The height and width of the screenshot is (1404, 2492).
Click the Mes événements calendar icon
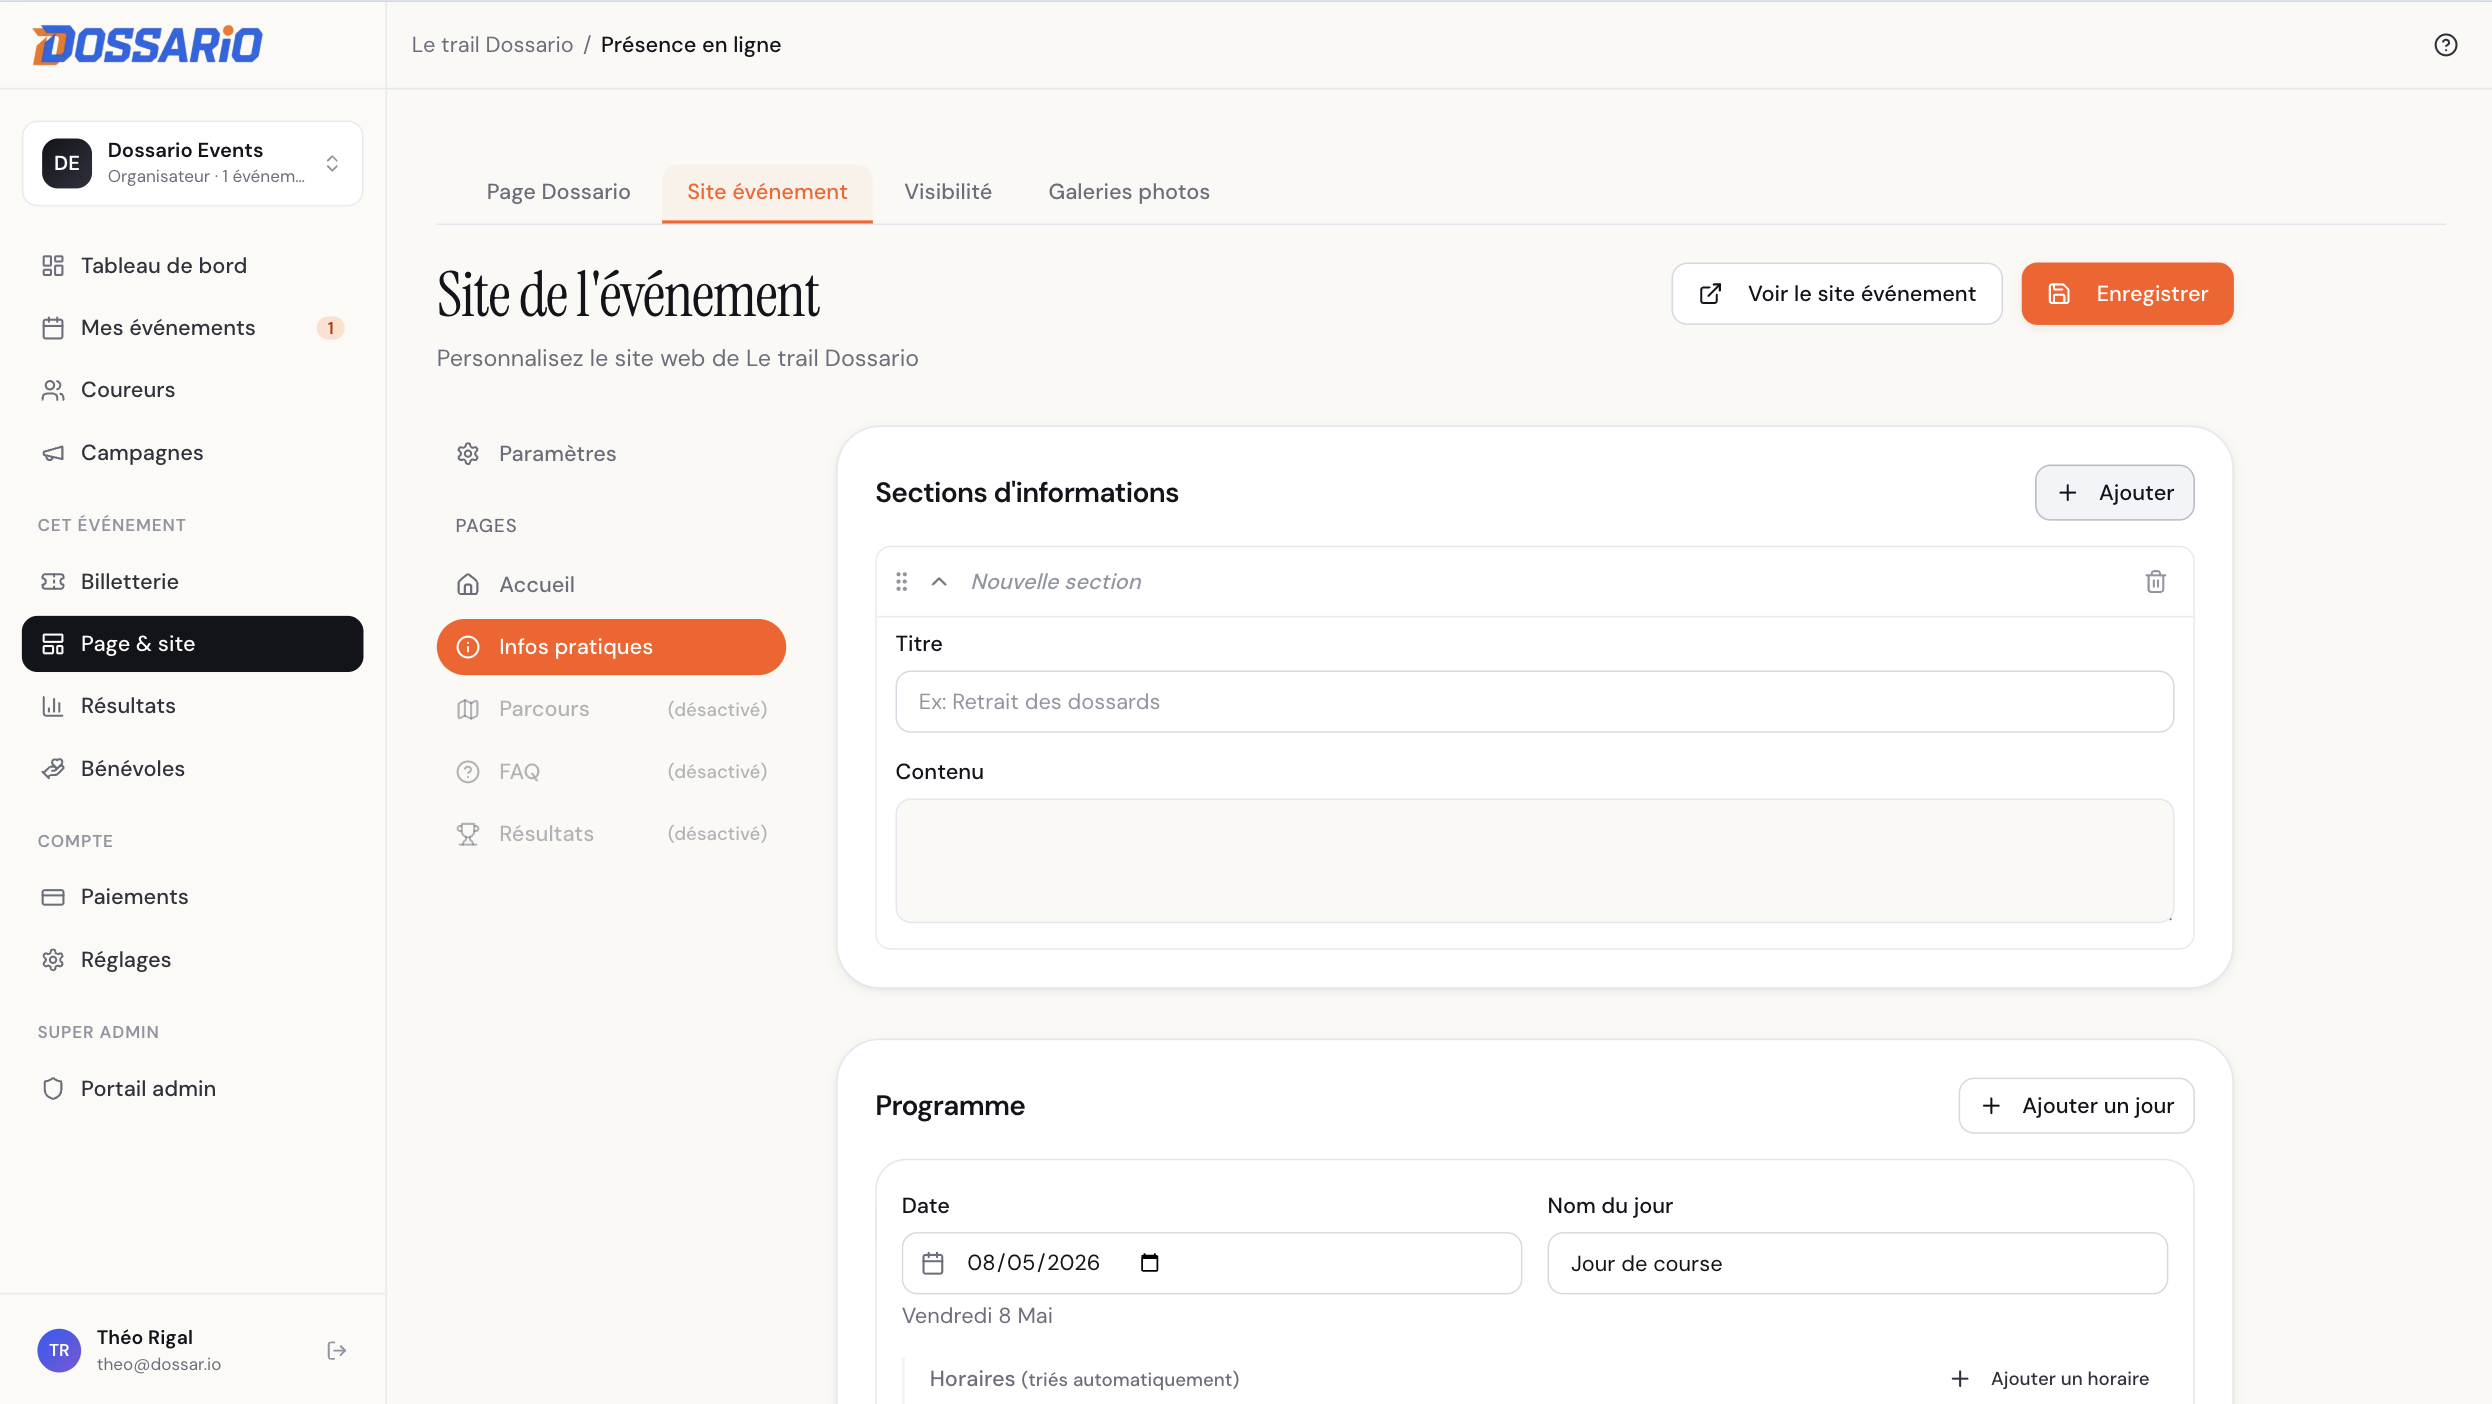coord(53,328)
